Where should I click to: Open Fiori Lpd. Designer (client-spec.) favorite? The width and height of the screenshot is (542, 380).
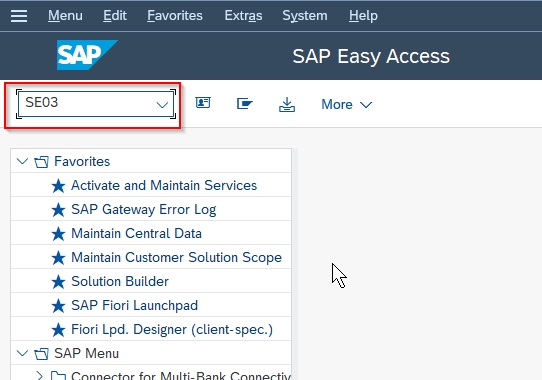tap(172, 329)
